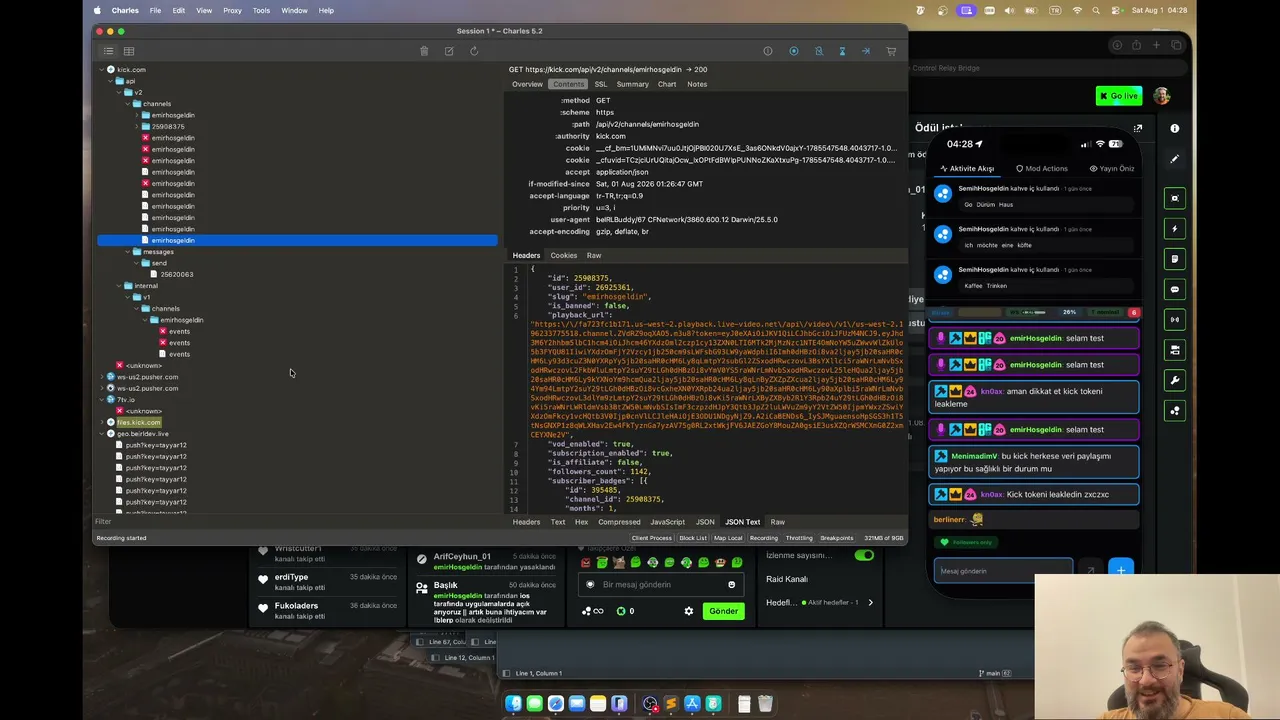Click the Filter field in Charles
Screen dimensions: 1280x720
coord(300,521)
